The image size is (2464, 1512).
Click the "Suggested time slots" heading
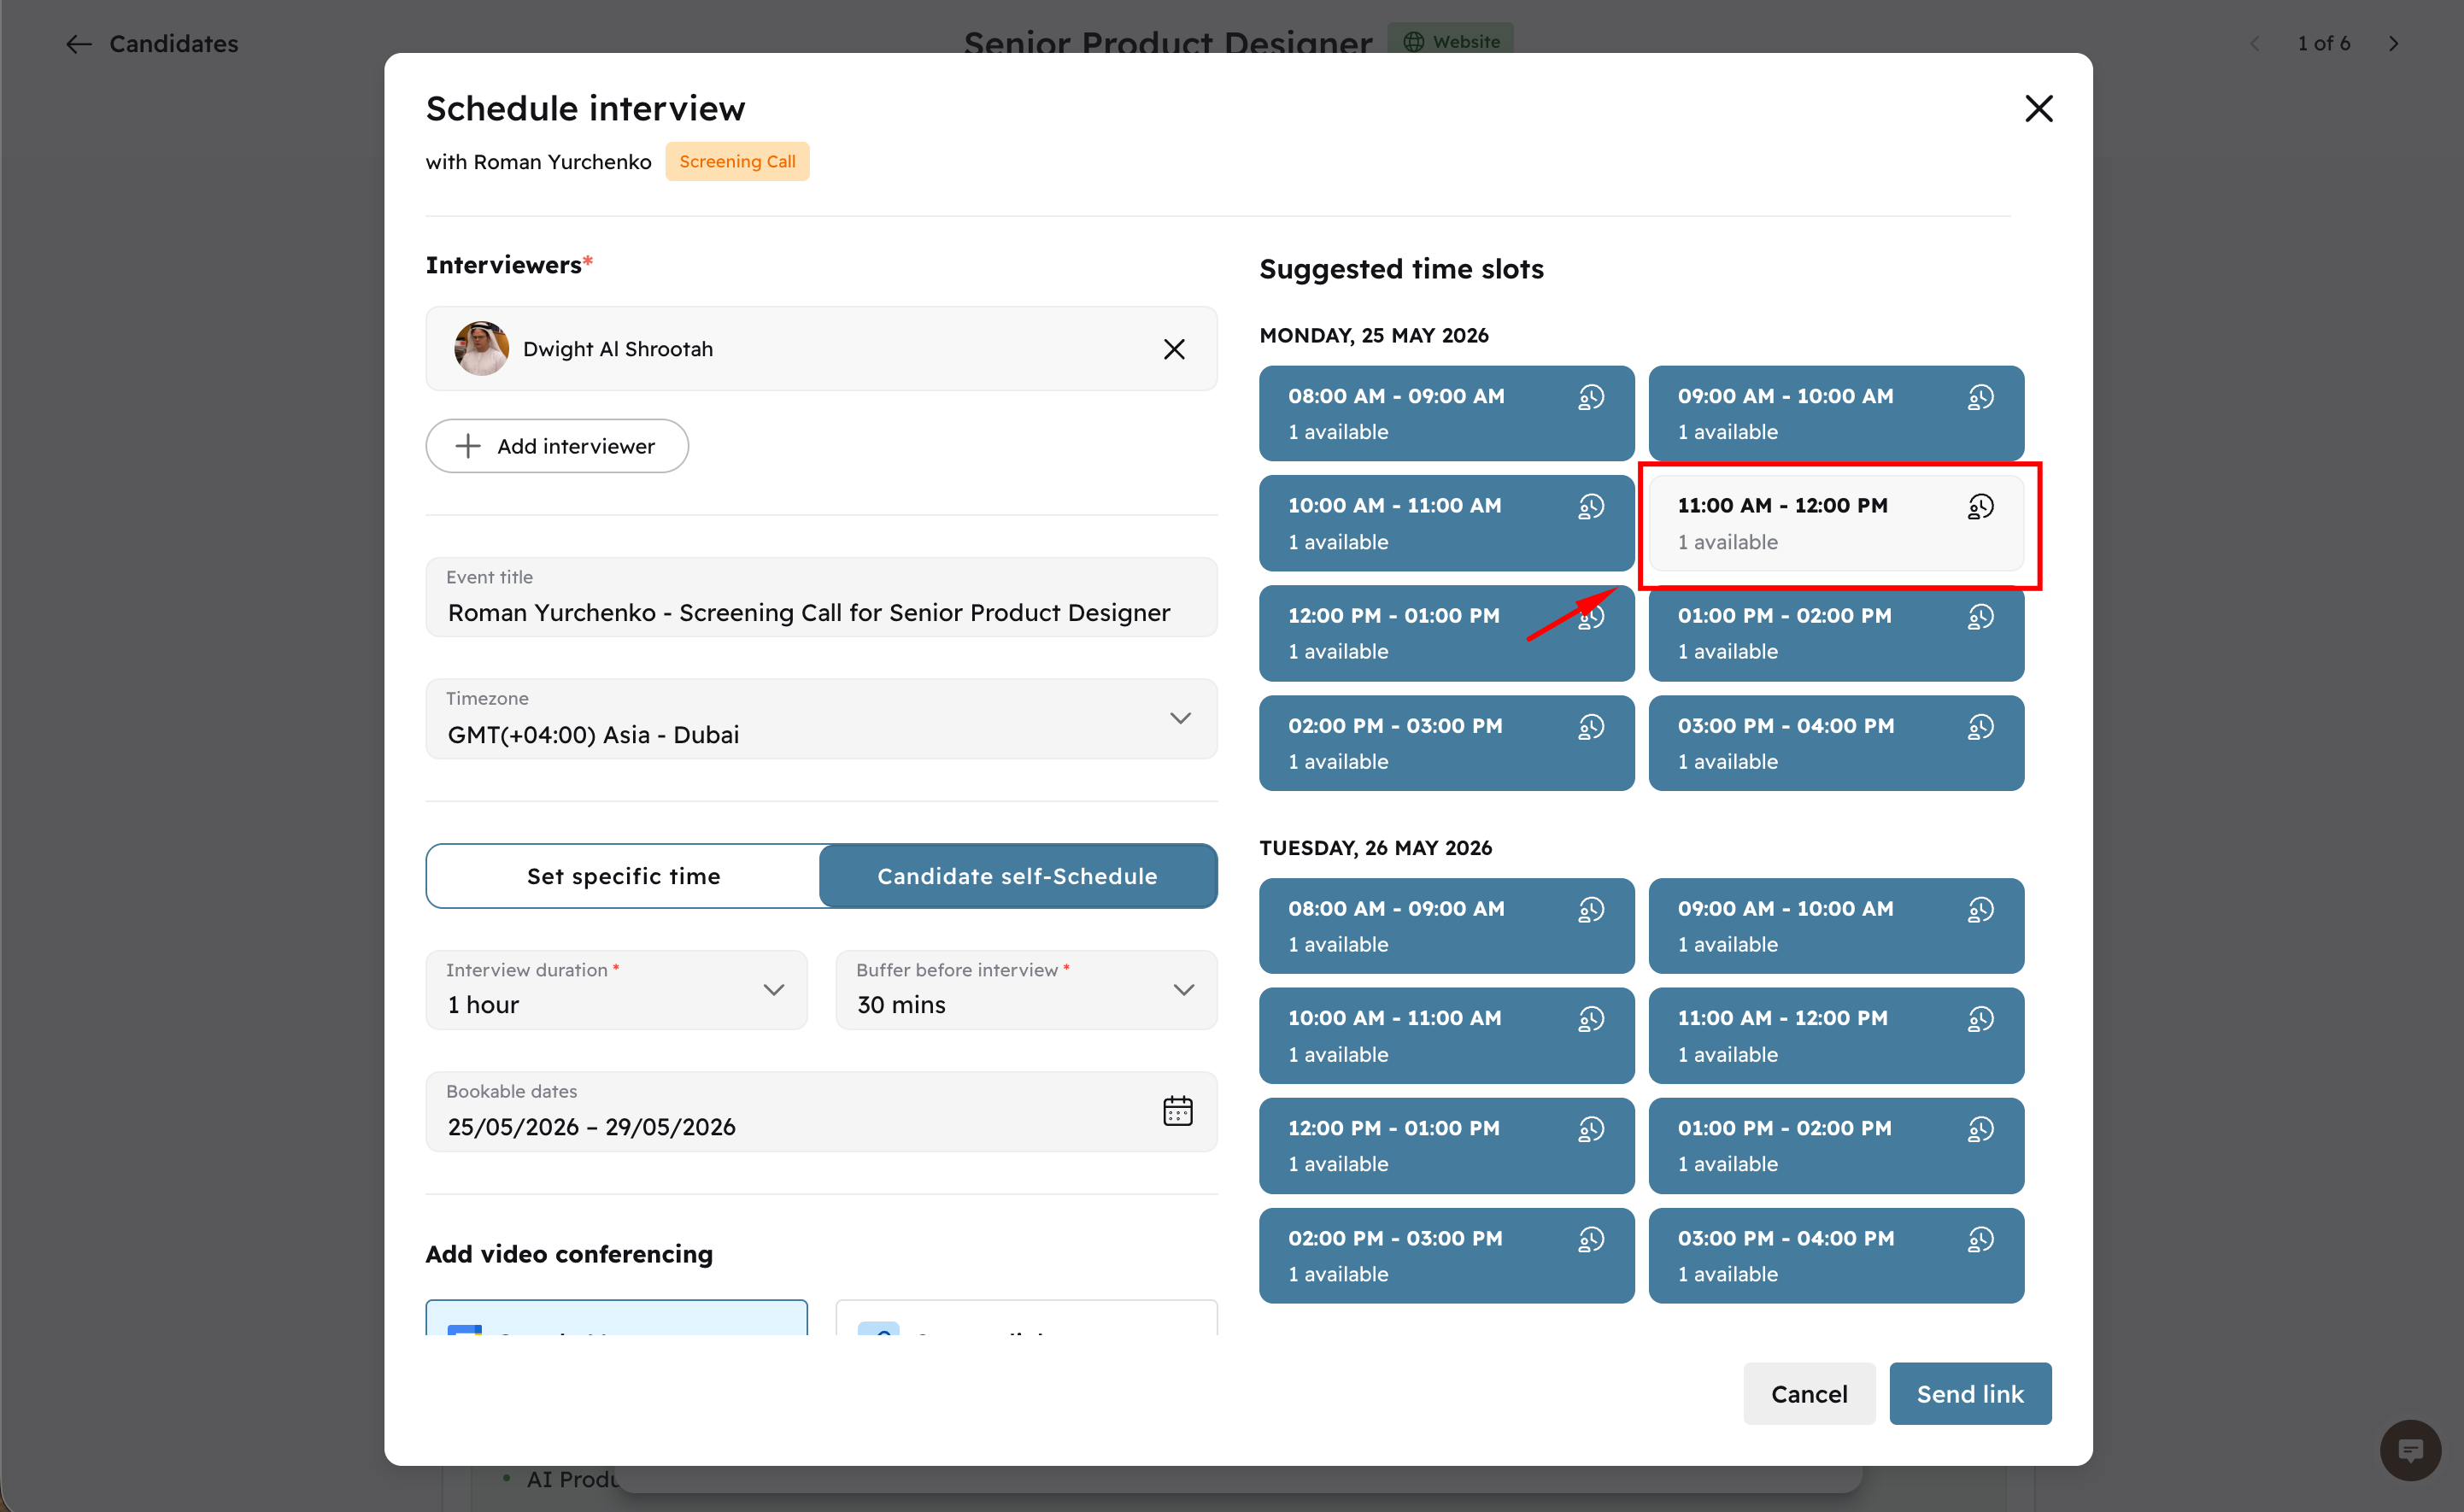click(x=1401, y=269)
